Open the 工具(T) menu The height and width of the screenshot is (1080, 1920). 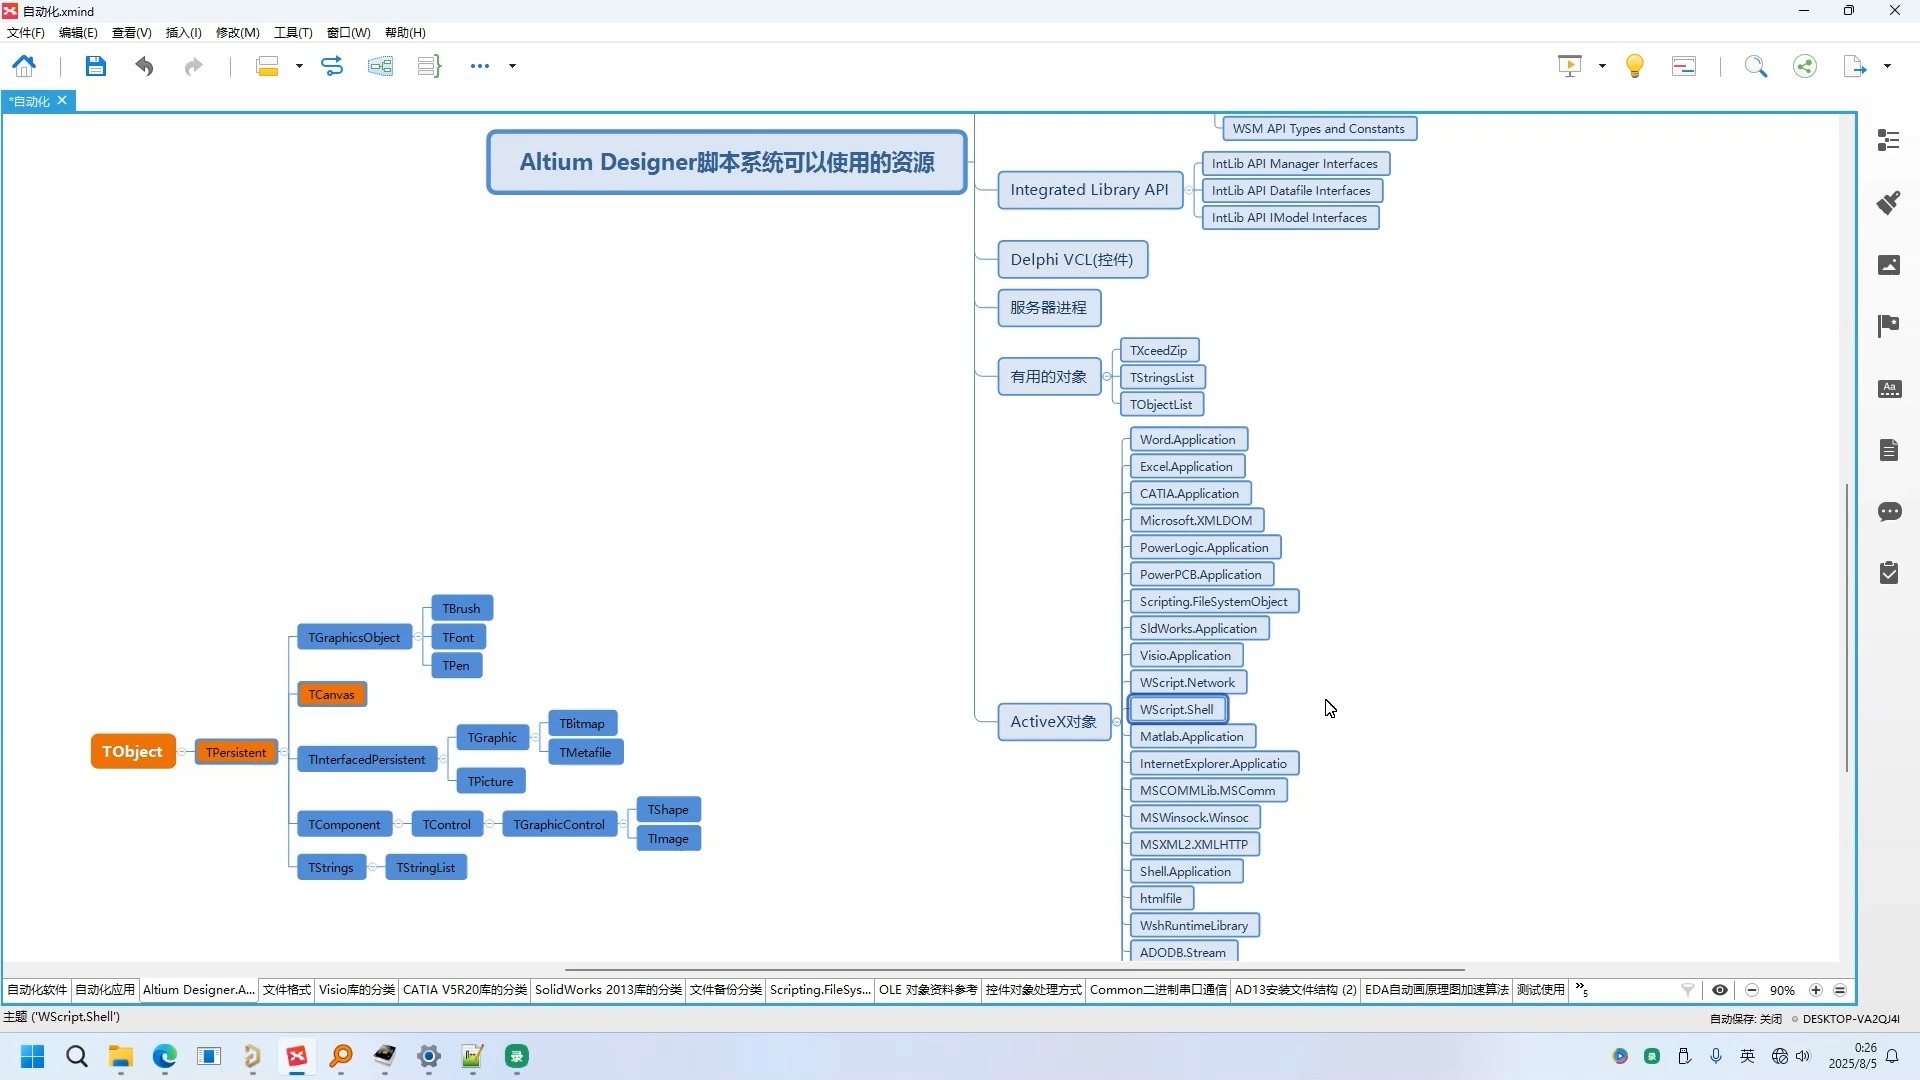tap(293, 32)
